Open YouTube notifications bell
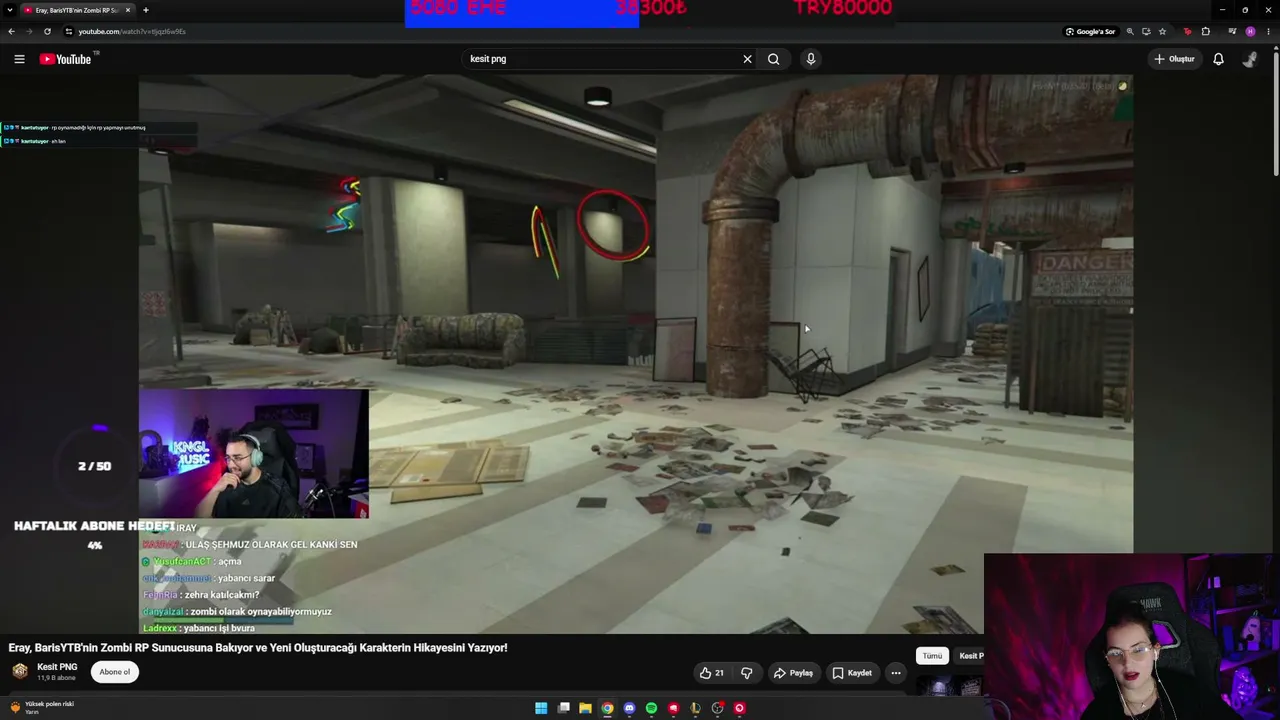Image resolution: width=1280 pixels, height=720 pixels. 1218,59
